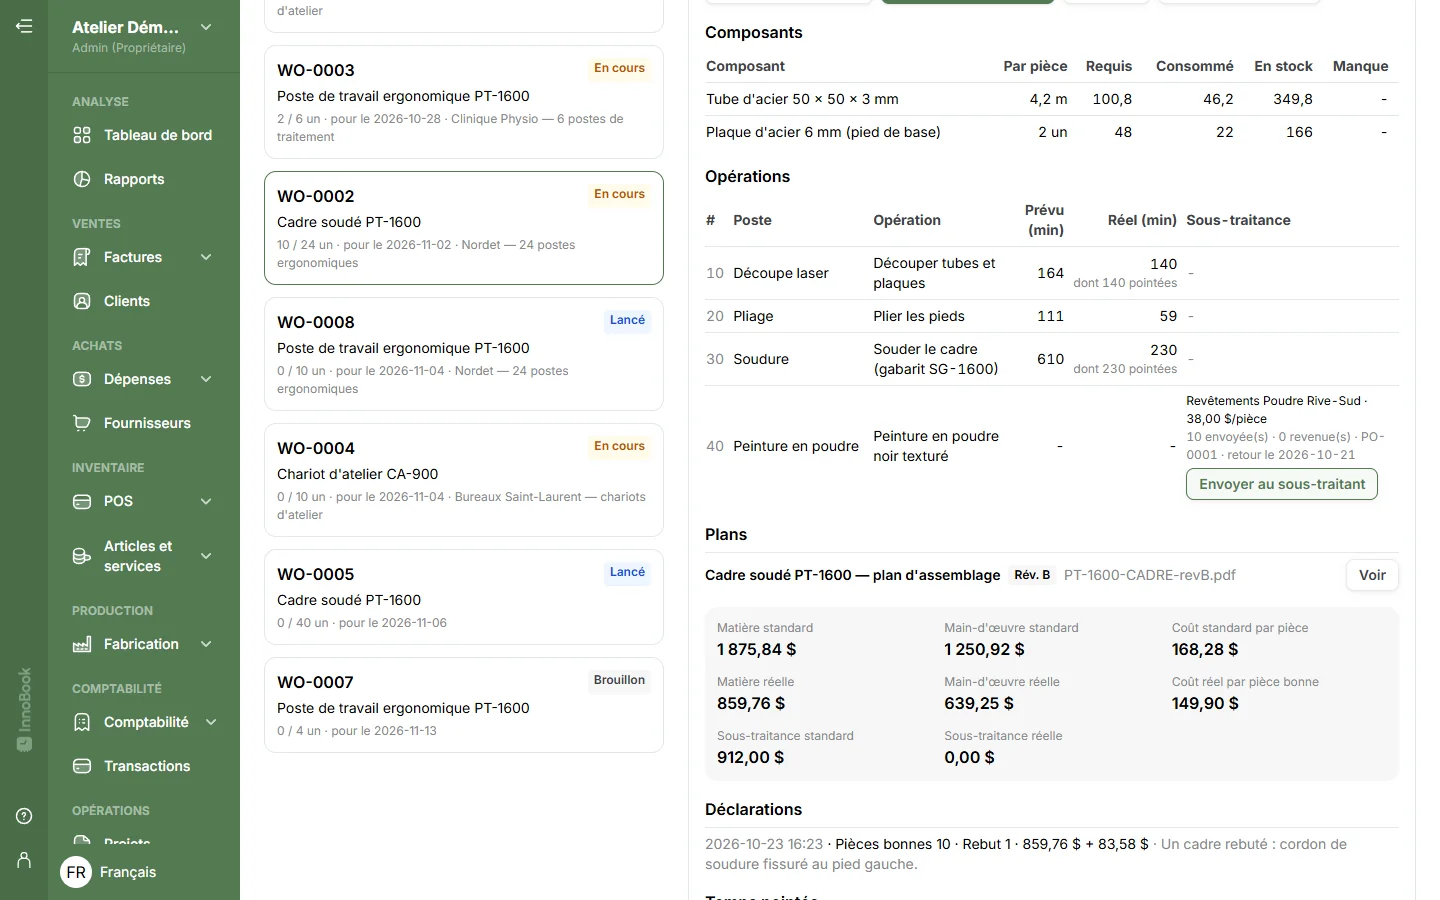Click the Rapports chart icon
The width and height of the screenshot is (1440, 900).
point(82,179)
